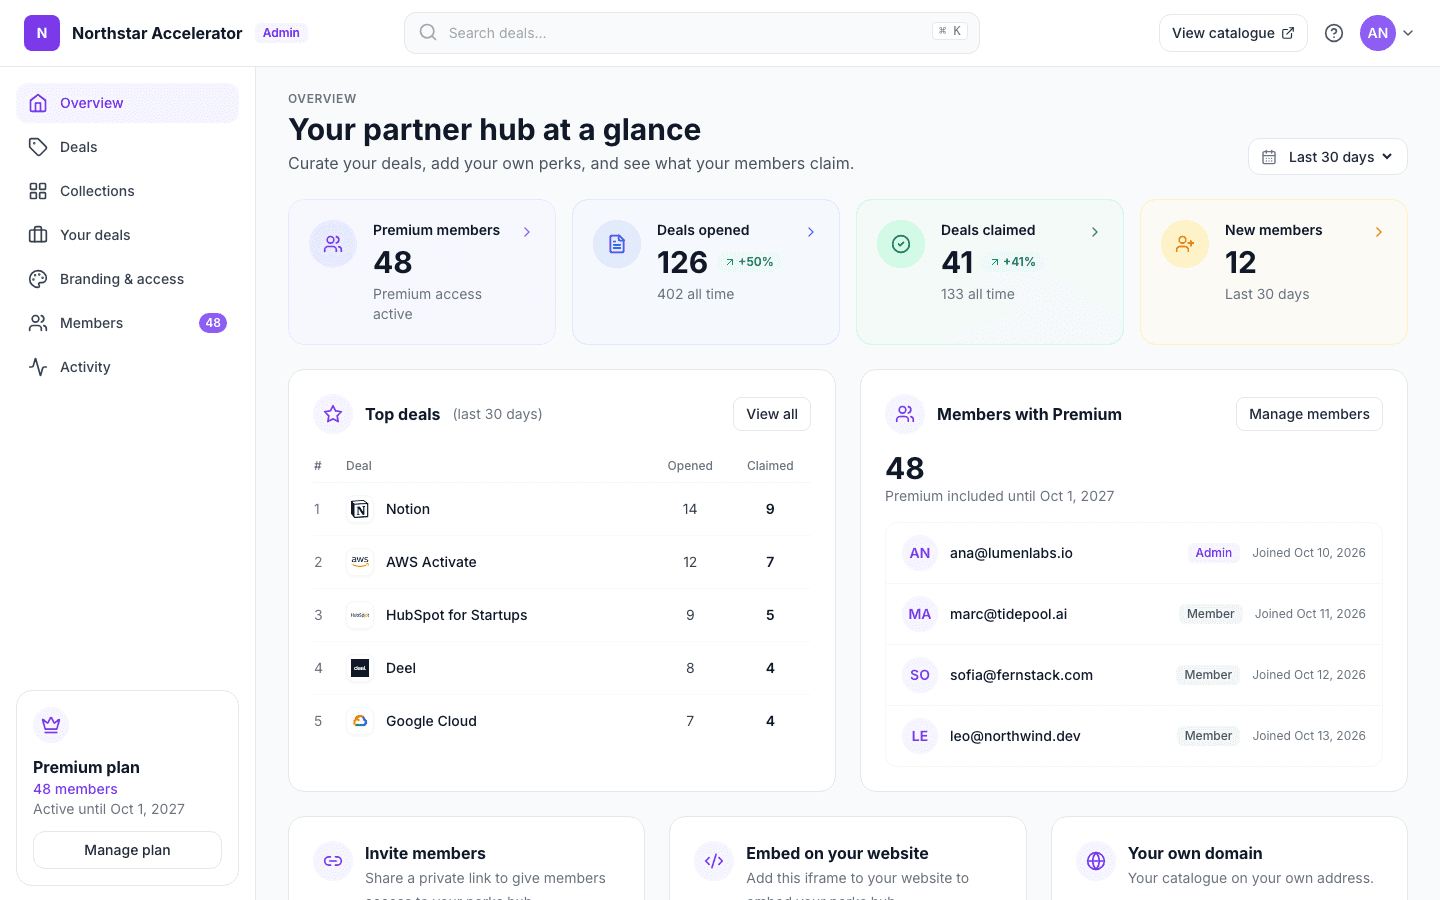Click the code icon beside Embed on your website
This screenshot has width=1440, height=900.
click(x=714, y=861)
